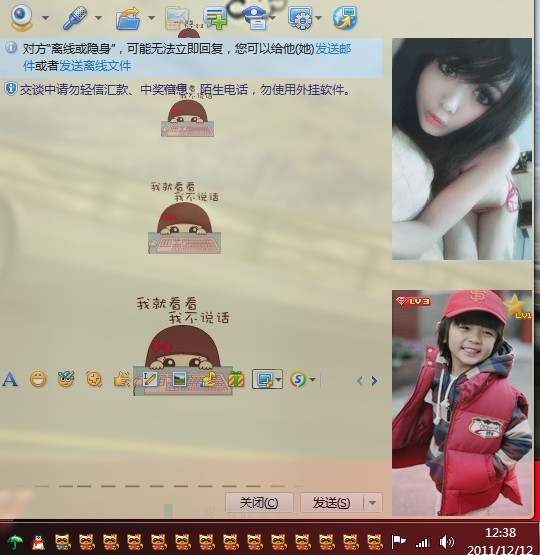Open the font settings letter A icon
Image resolution: width=540 pixels, height=555 pixels.
tap(10, 379)
